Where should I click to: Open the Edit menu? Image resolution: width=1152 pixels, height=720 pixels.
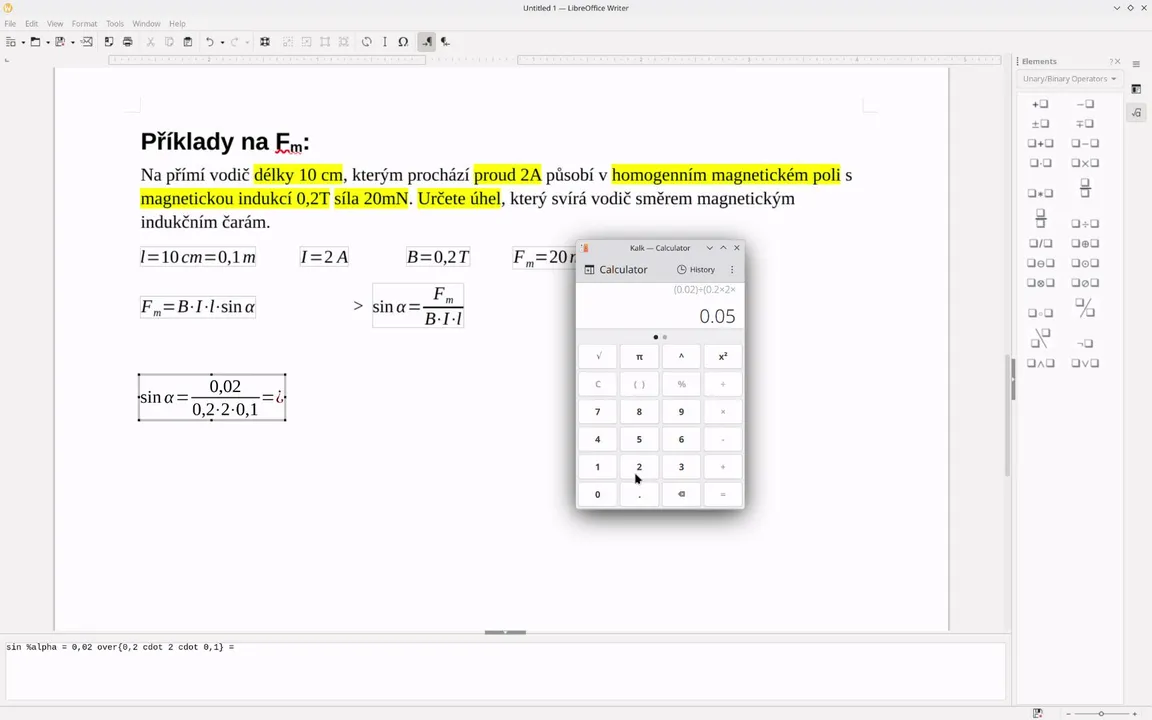tap(32, 24)
